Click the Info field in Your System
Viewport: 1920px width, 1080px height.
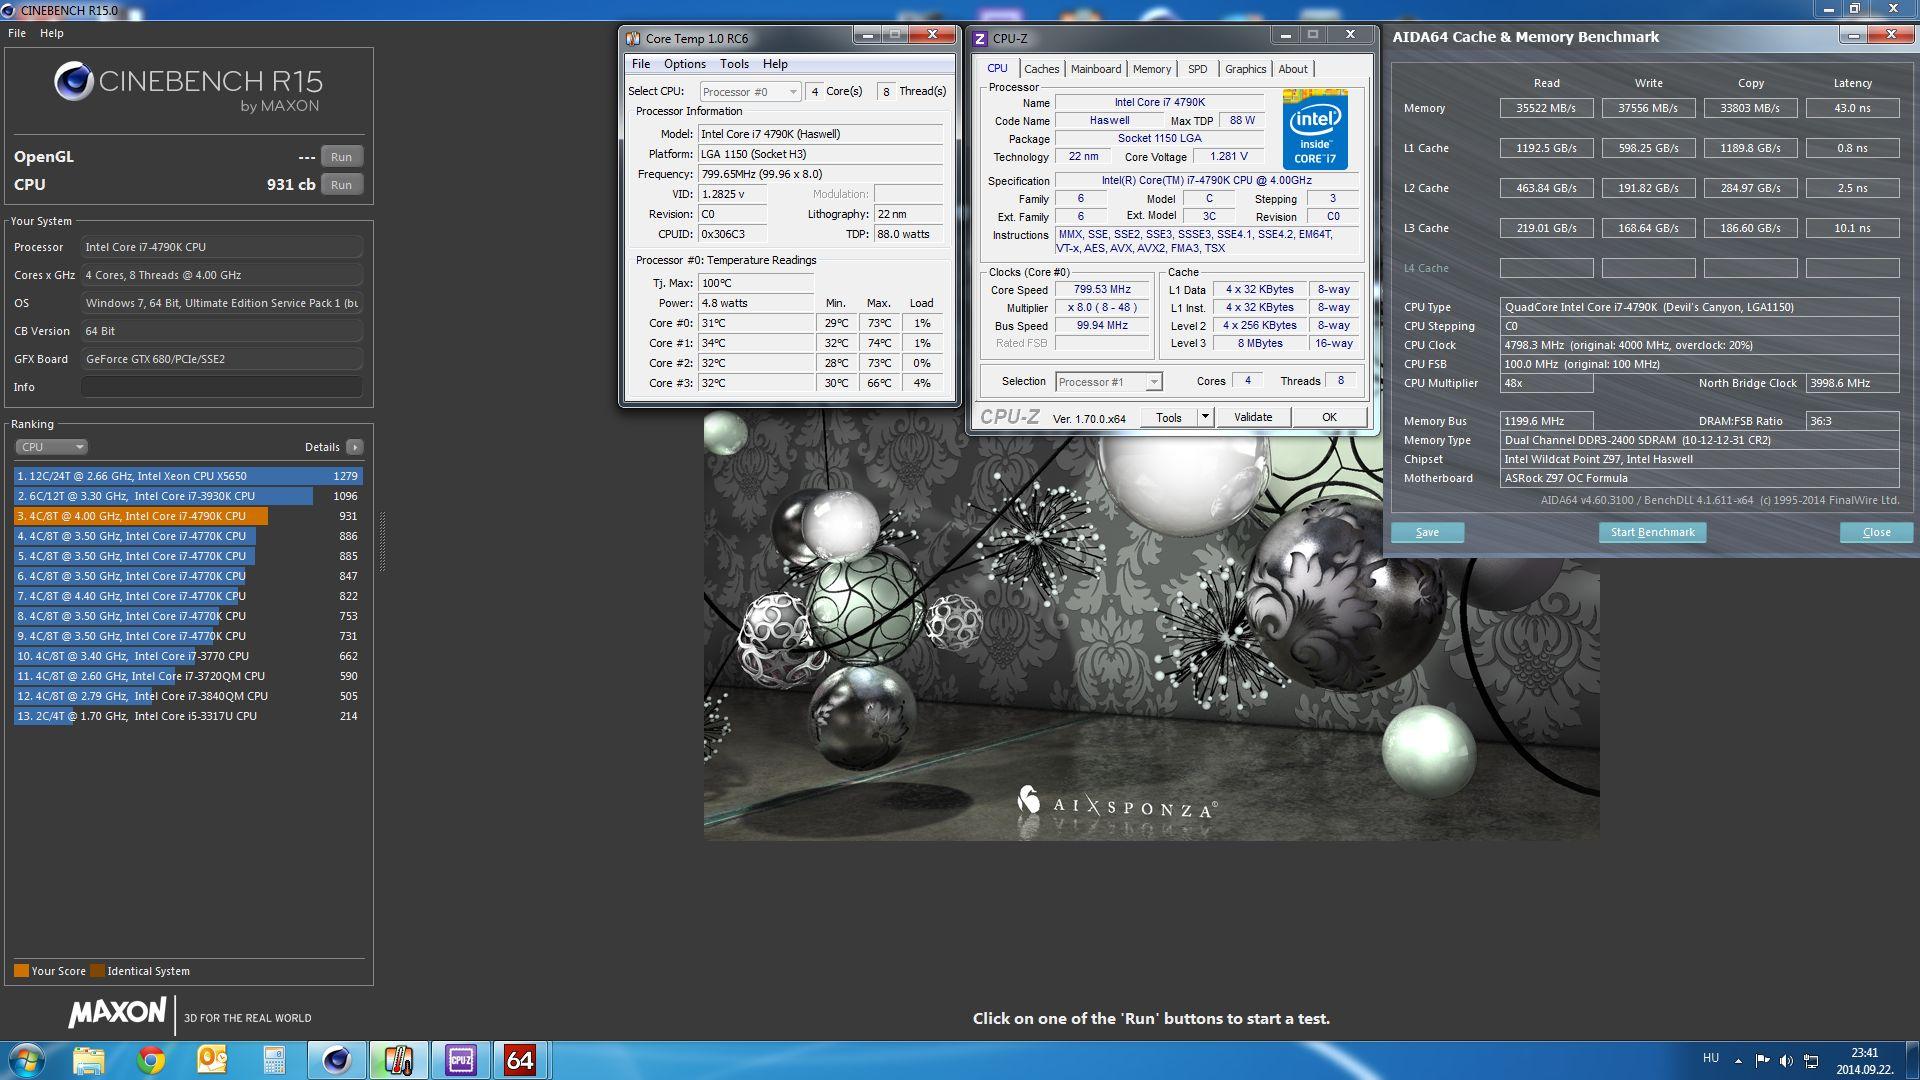click(221, 387)
